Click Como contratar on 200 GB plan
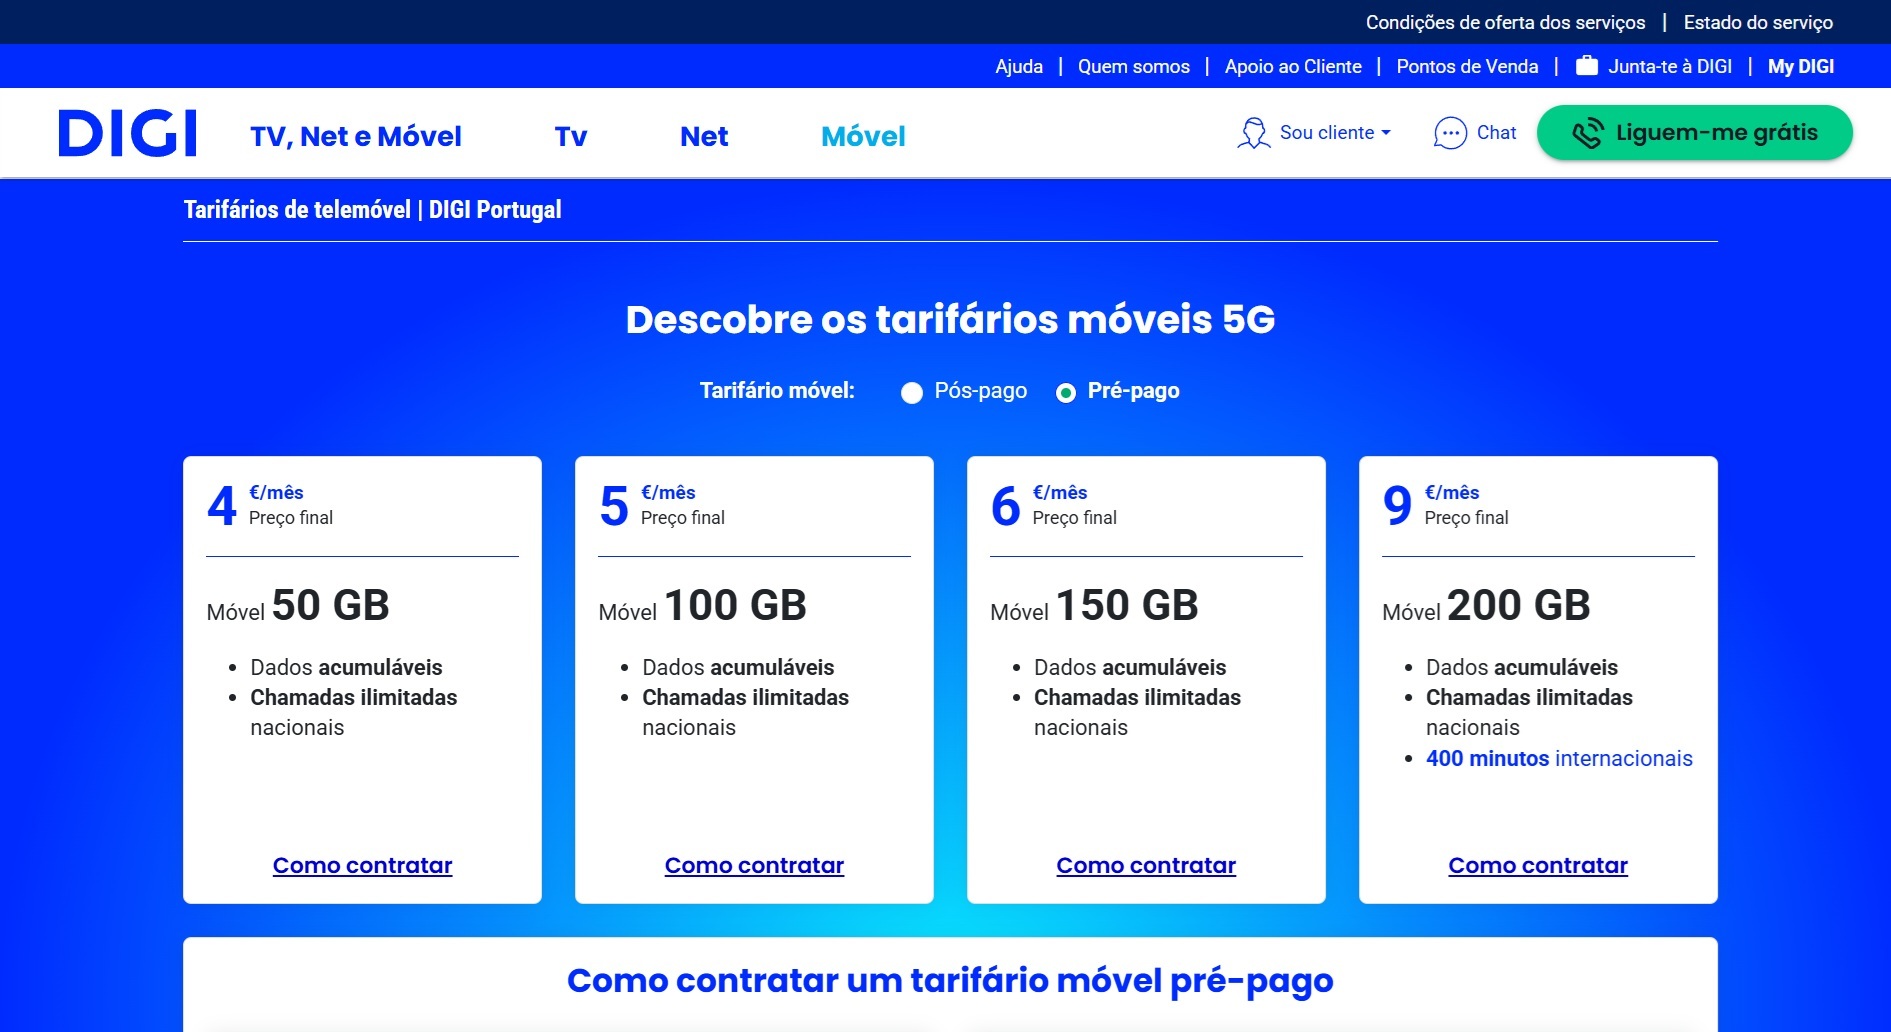This screenshot has width=1891, height=1032. (x=1538, y=865)
